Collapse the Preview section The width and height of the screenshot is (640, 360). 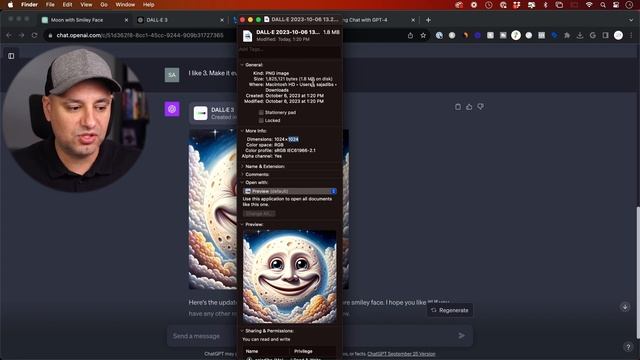click(242, 224)
